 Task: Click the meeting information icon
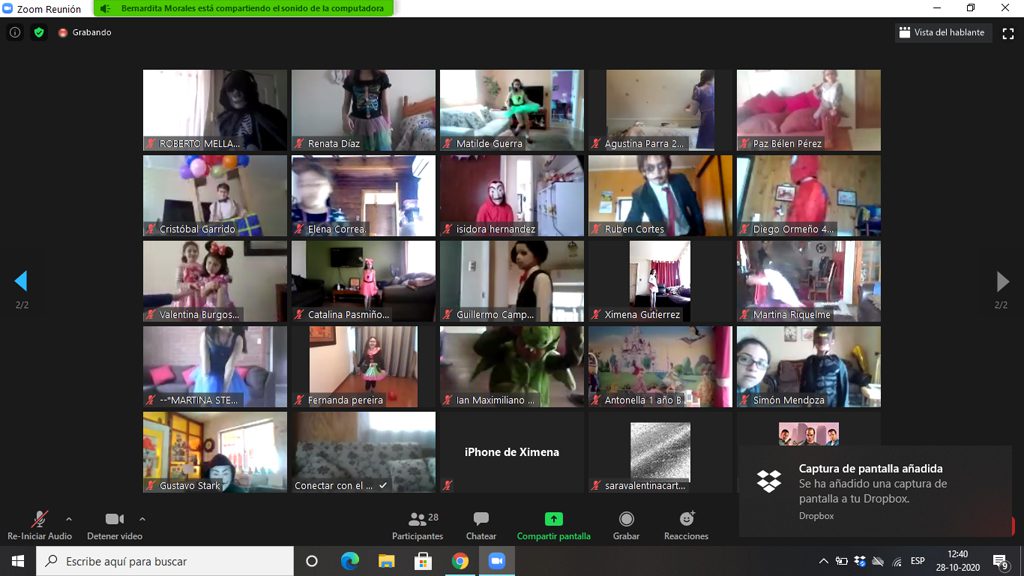tap(15, 32)
